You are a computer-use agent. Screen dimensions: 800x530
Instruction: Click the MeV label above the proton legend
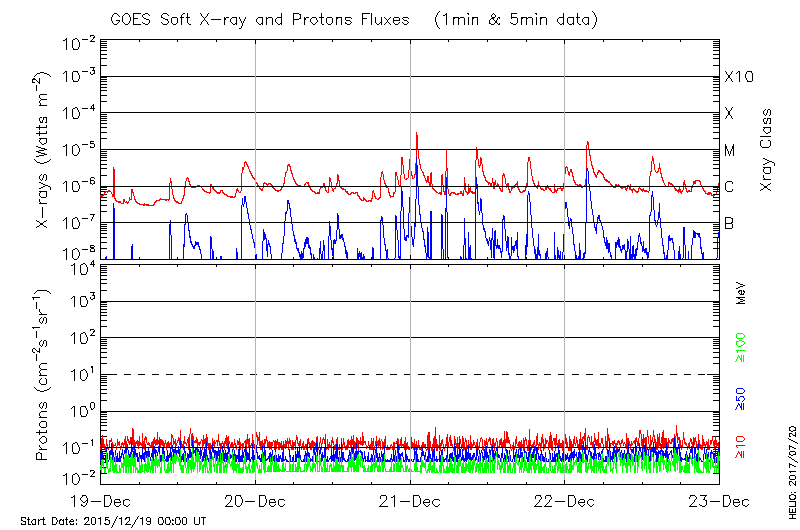click(741, 294)
